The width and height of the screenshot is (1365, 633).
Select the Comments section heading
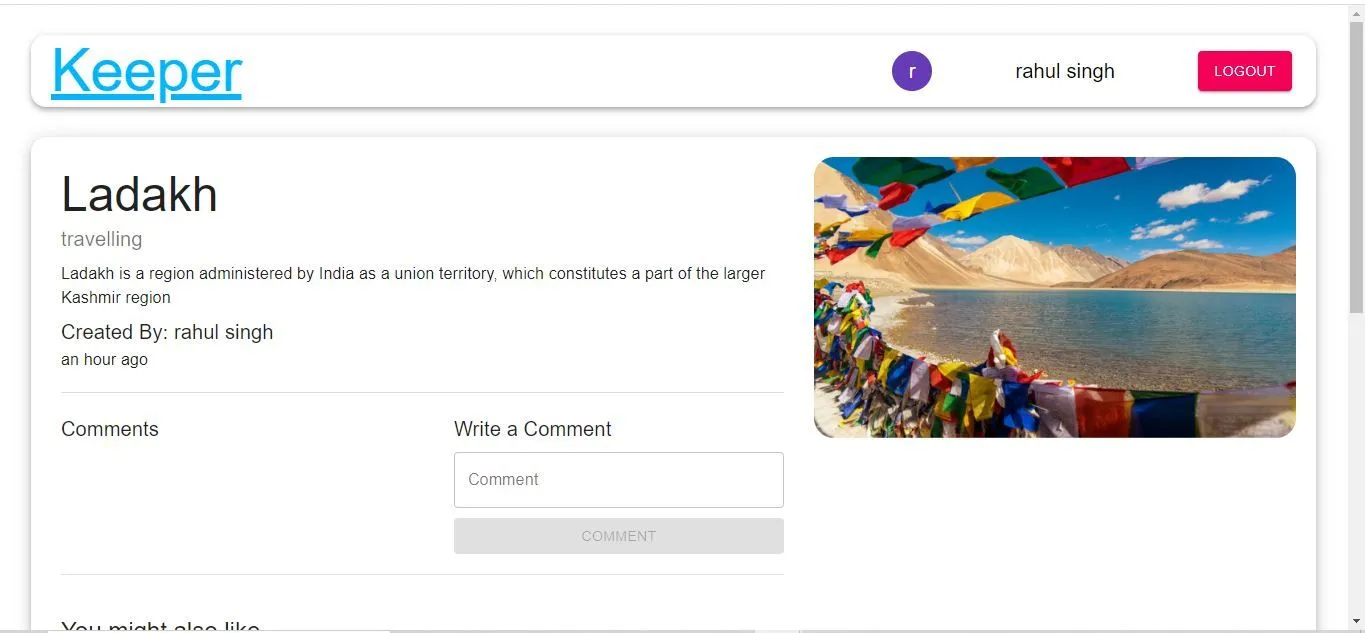click(110, 429)
